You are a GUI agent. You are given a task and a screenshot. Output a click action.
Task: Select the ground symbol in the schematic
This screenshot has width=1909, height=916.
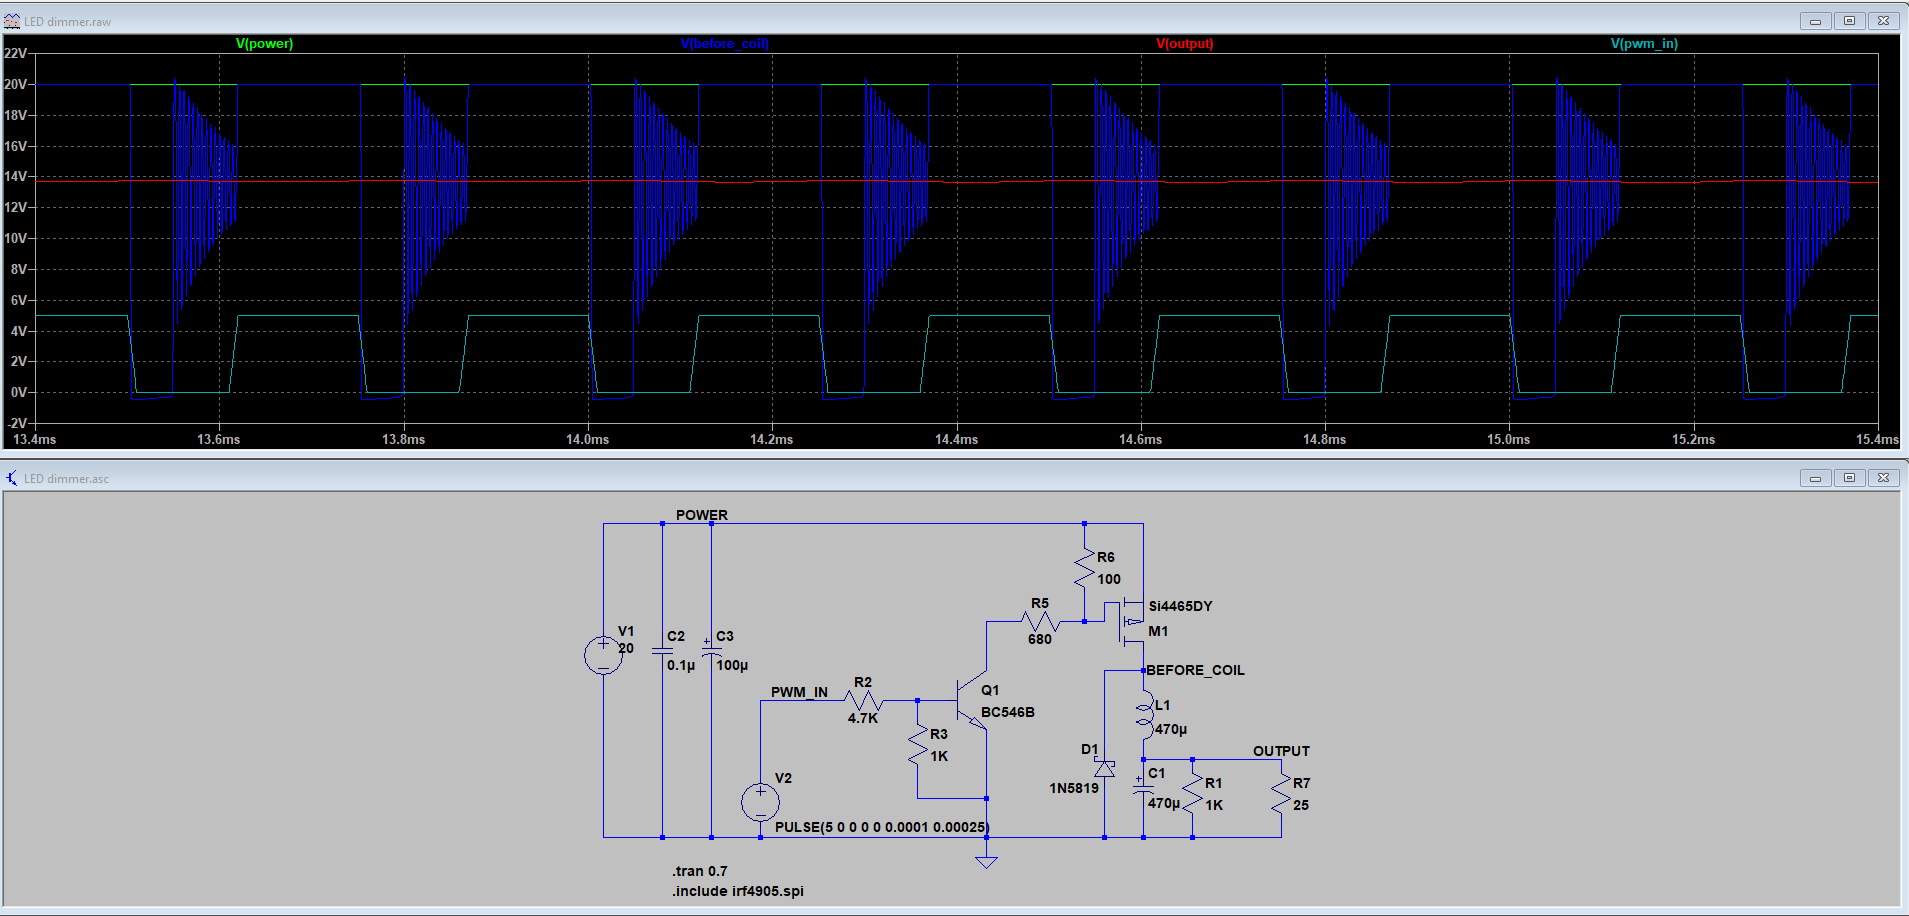tap(986, 861)
